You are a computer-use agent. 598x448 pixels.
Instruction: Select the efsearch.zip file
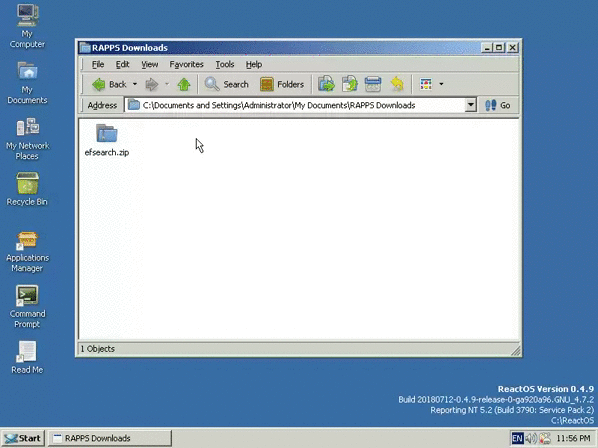[x=107, y=140]
